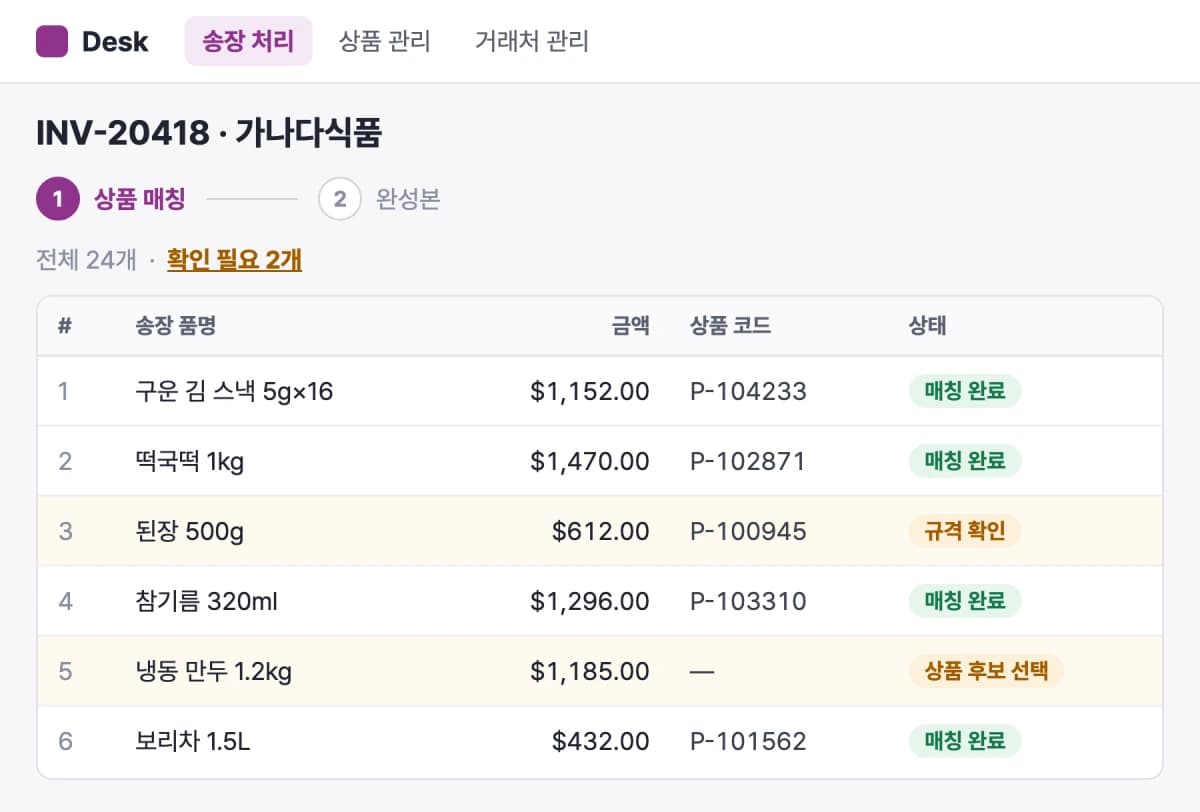The height and width of the screenshot is (812, 1200).
Task: Click product code P-104233
Action: point(748,391)
